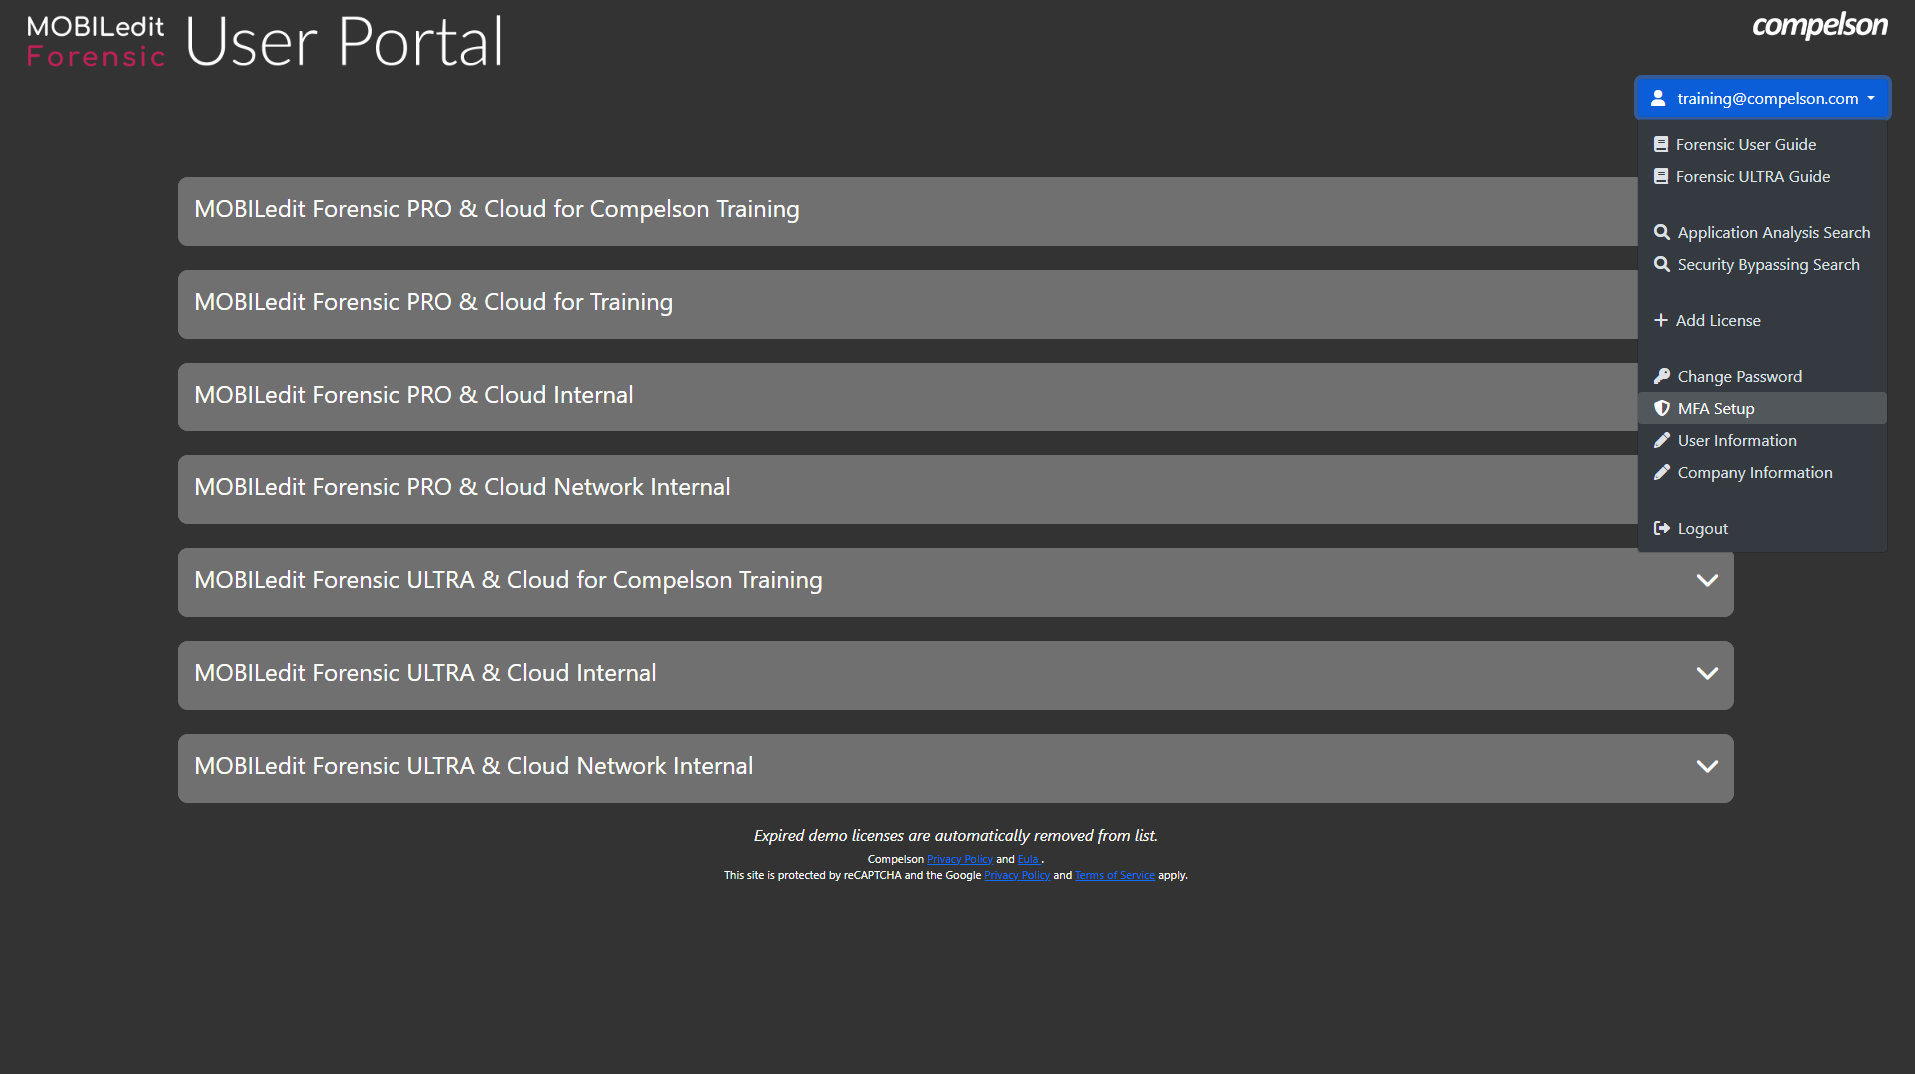This screenshot has height=1074, width=1915.
Task: Open the Eula link in footer
Action: click(x=1028, y=860)
